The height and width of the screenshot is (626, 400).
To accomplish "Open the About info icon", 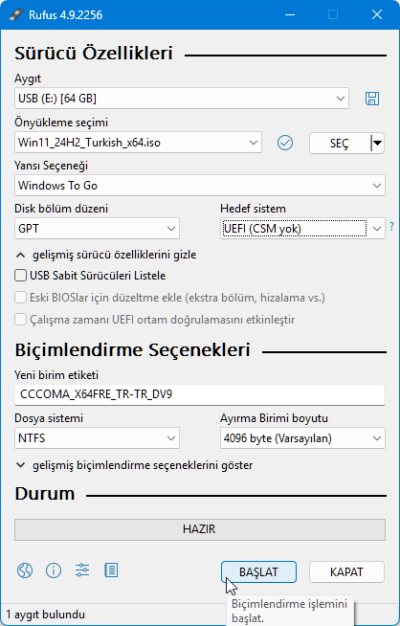I will coord(53,571).
